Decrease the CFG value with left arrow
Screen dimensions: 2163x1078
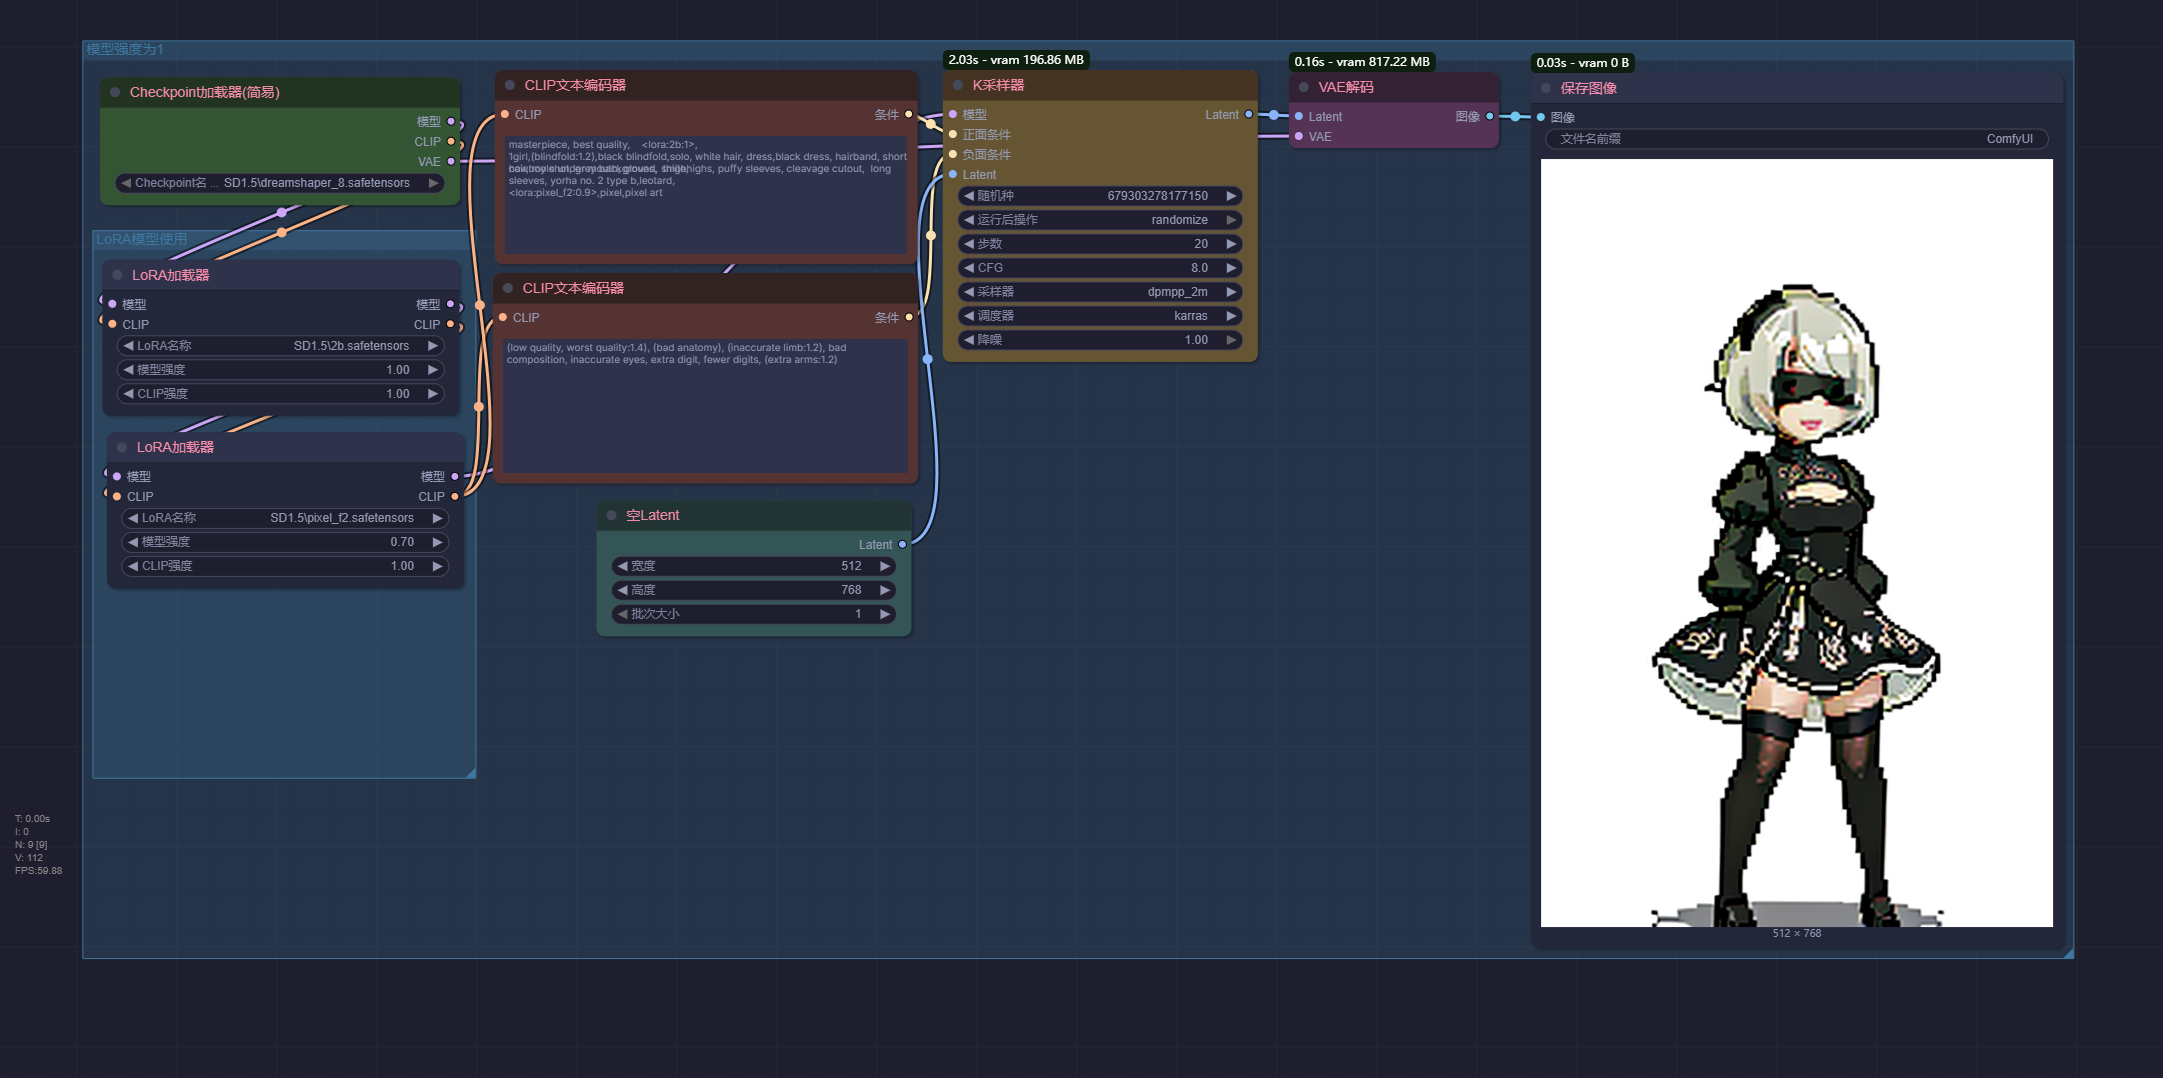point(968,268)
